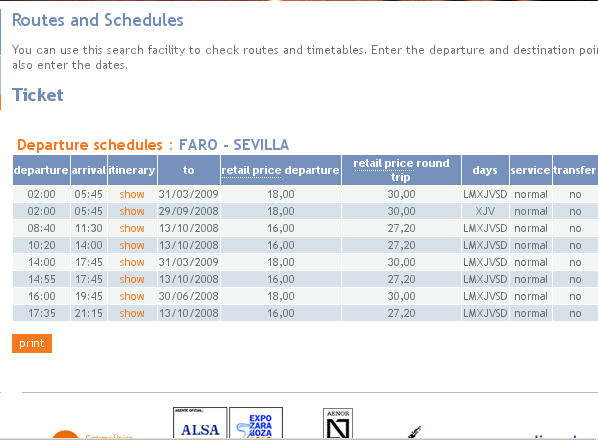The image size is (598, 440).
Task: Show itinerary for 17:35 departure
Action: coord(132,313)
